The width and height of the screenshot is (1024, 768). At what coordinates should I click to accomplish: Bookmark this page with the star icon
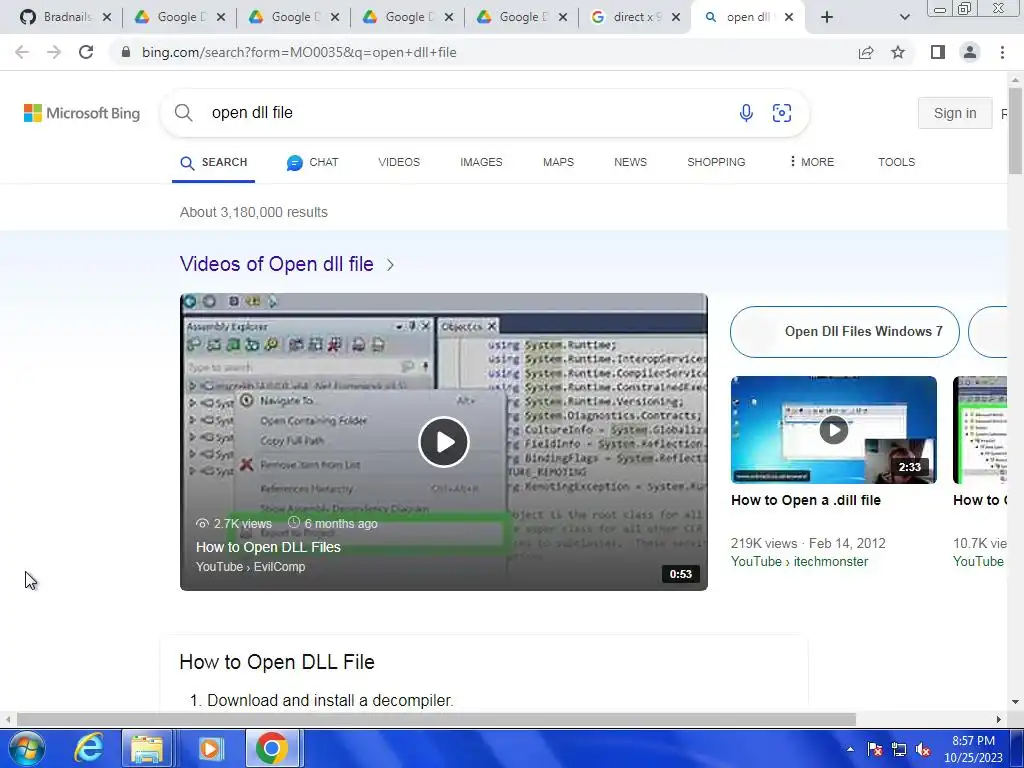point(898,52)
